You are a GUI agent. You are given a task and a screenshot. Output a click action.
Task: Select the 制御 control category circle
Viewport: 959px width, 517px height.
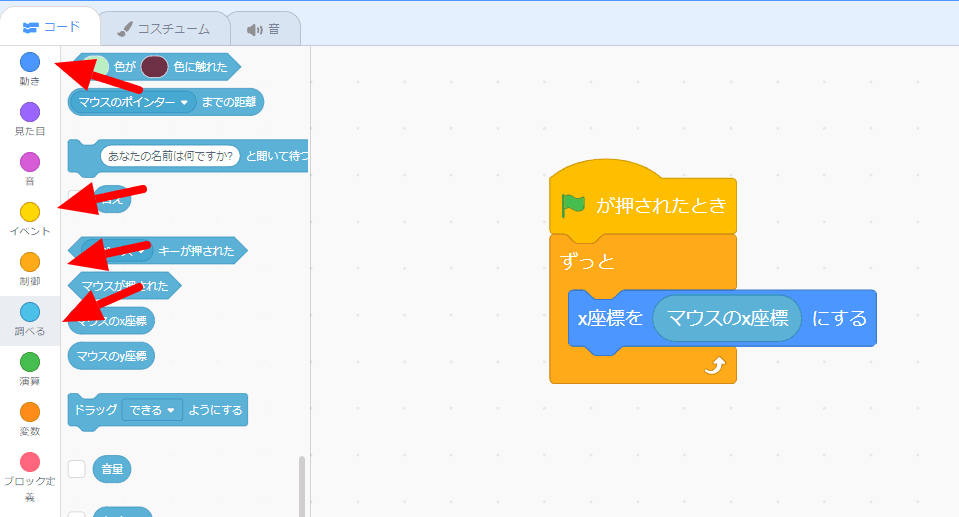click(30, 262)
